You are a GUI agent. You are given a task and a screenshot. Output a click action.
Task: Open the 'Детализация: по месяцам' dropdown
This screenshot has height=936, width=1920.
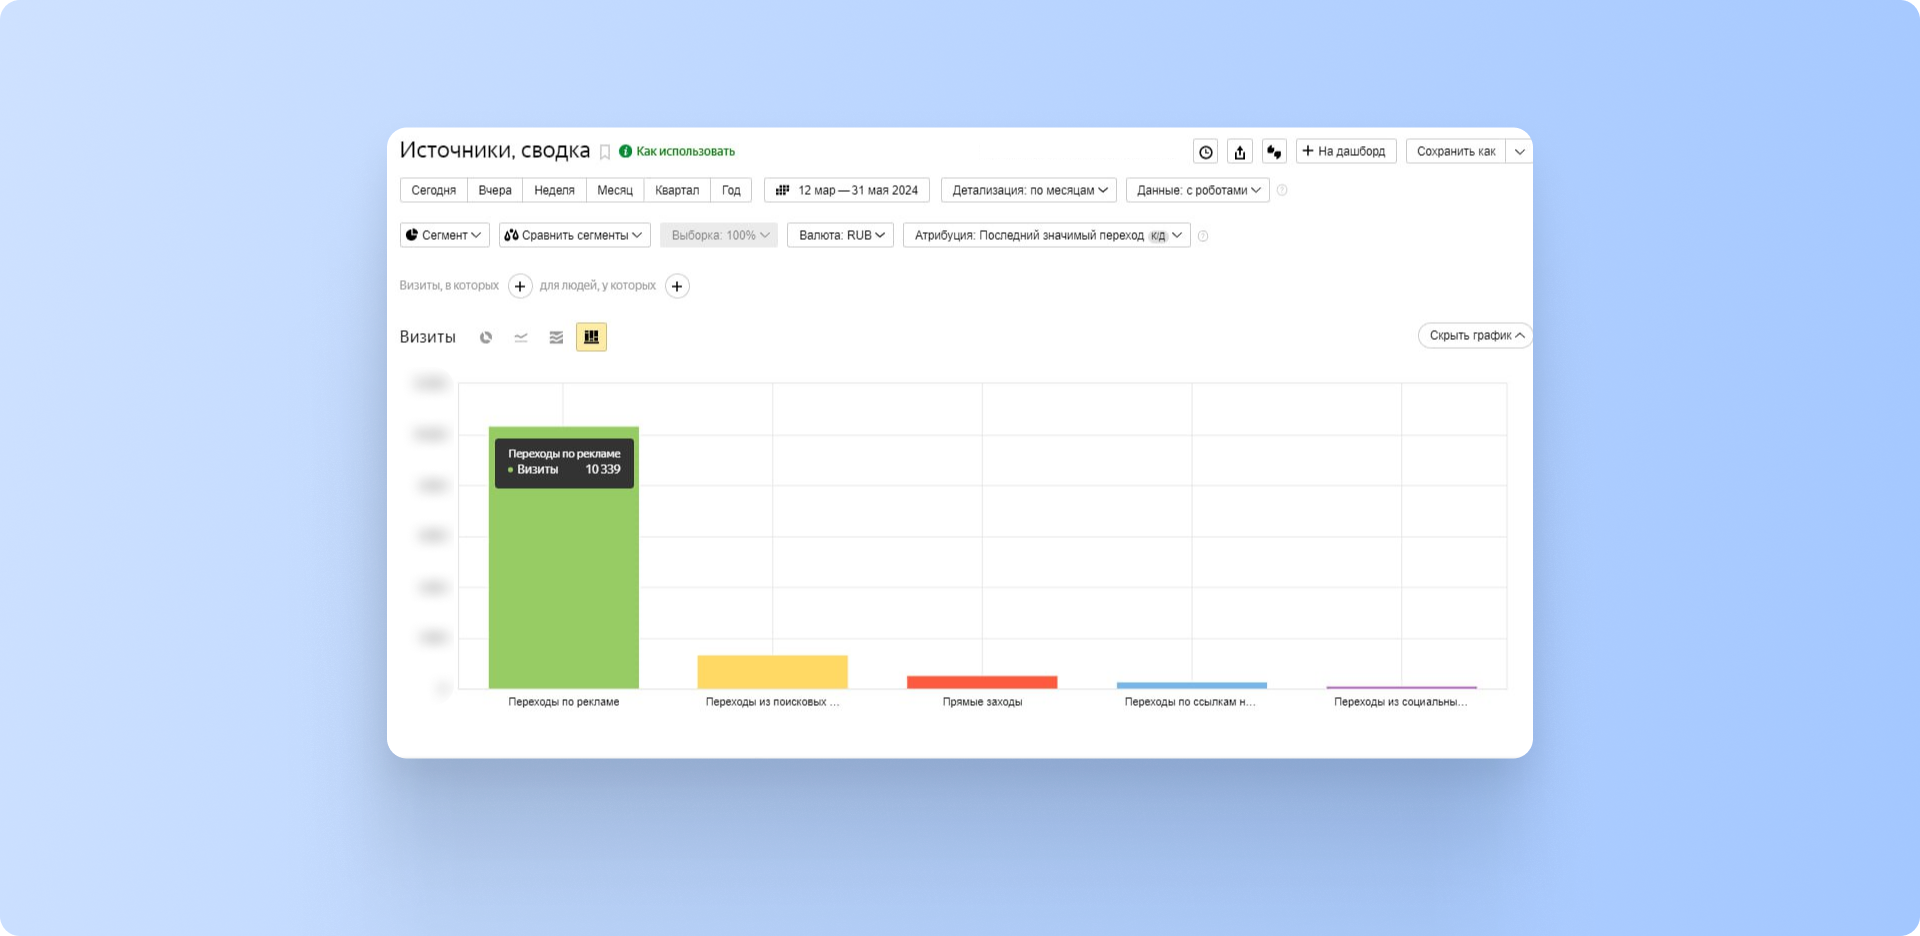(1029, 190)
